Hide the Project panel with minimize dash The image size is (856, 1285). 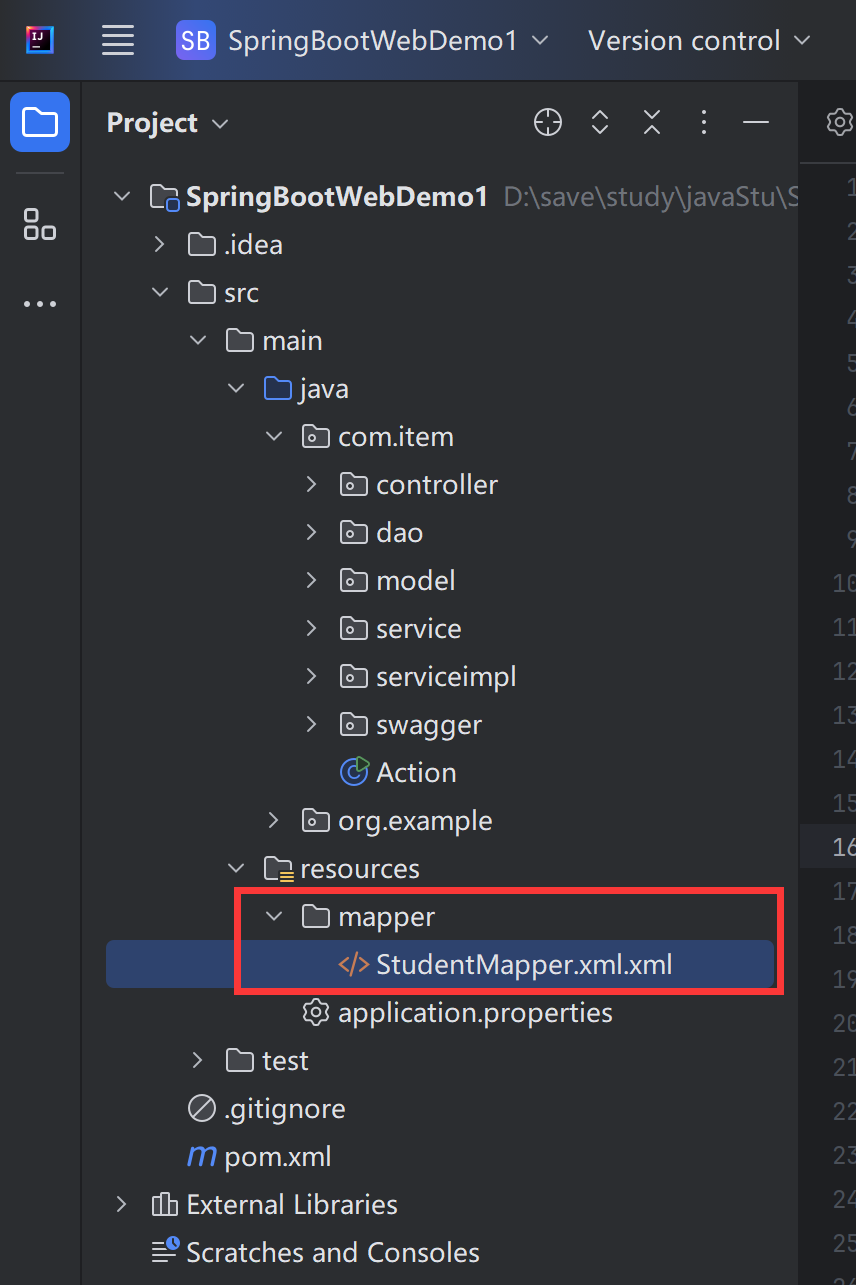point(756,123)
